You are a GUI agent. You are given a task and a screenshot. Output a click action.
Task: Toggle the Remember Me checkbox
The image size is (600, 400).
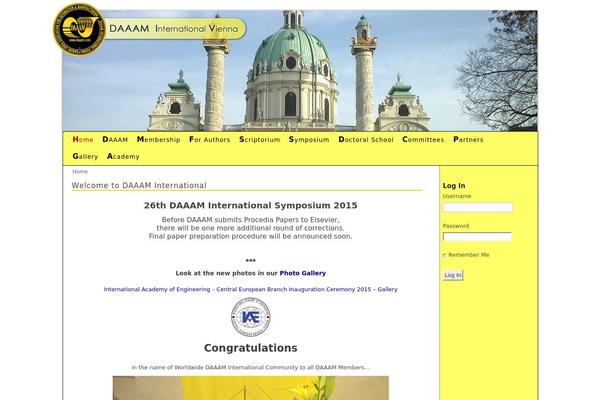pyautogui.click(x=445, y=255)
